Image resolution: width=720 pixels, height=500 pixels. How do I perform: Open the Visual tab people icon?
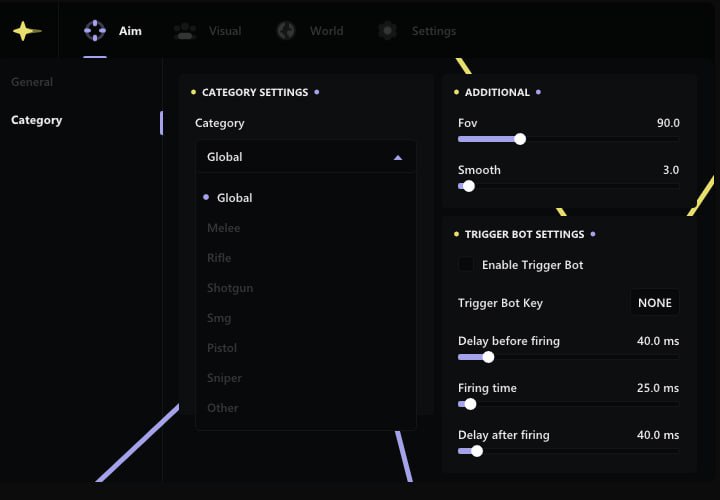[x=184, y=31]
